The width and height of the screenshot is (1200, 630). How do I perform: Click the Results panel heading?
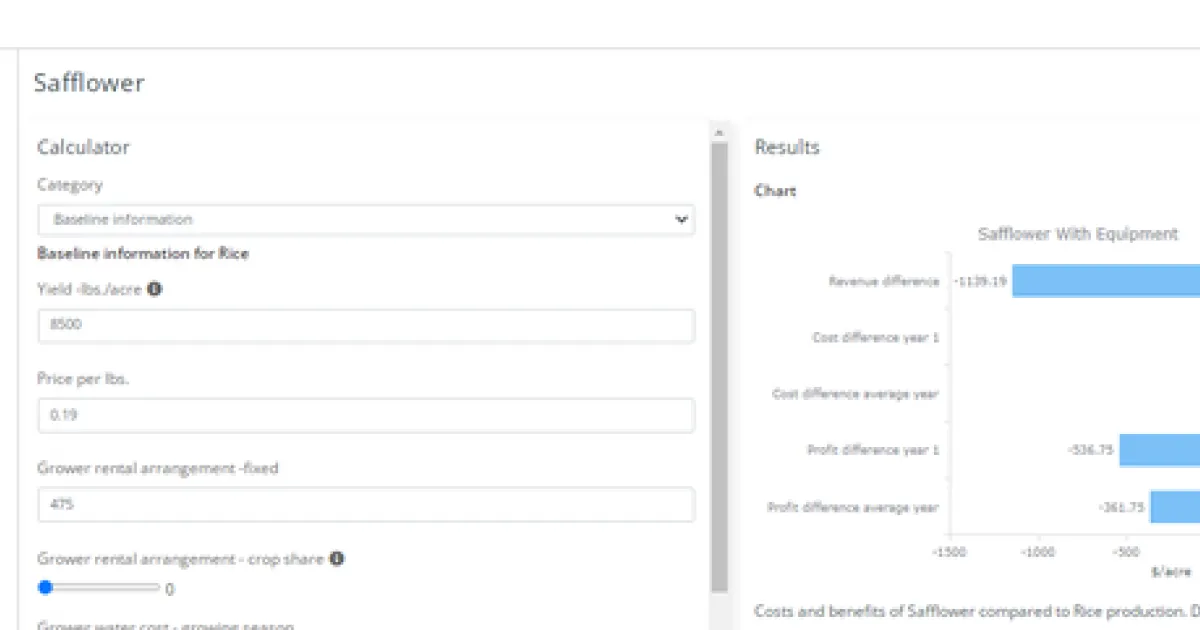[x=787, y=147]
